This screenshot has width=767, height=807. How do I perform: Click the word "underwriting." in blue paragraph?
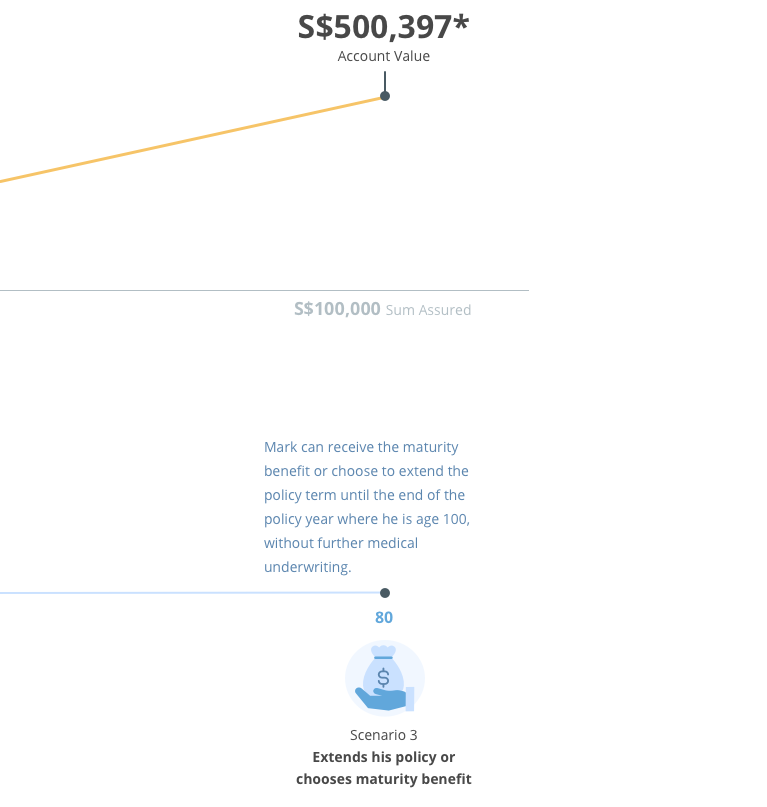click(x=307, y=567)
